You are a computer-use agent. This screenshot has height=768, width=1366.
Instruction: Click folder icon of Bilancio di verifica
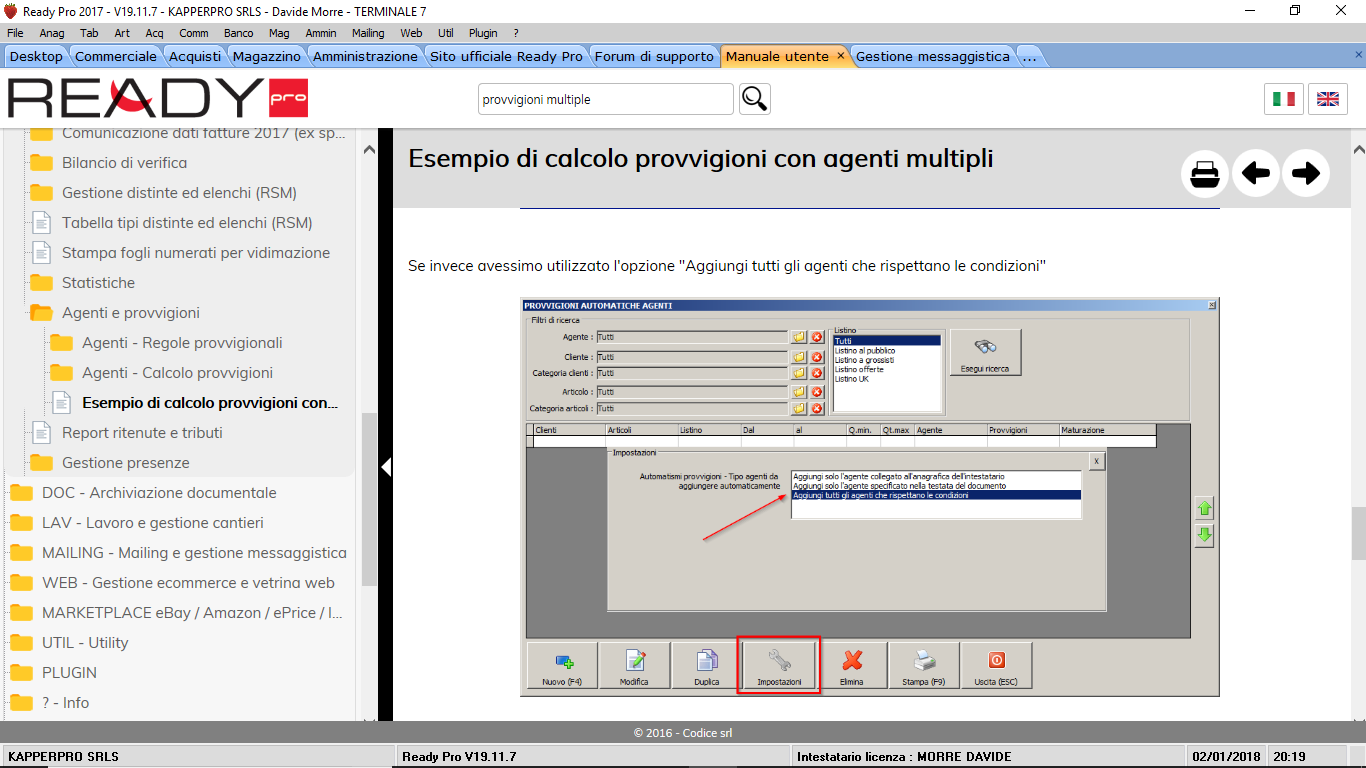[x=41, y=163]
